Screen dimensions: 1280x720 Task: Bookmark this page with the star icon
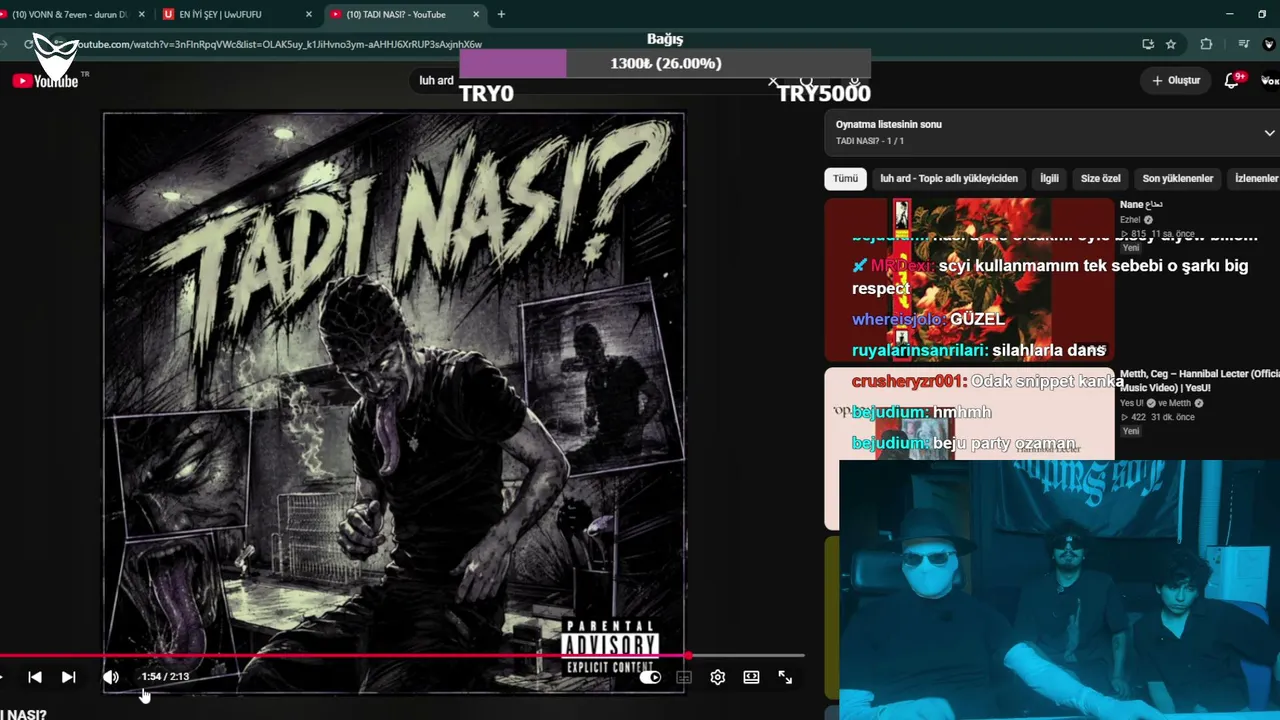pyautogui.click(x=1171, y=44)
